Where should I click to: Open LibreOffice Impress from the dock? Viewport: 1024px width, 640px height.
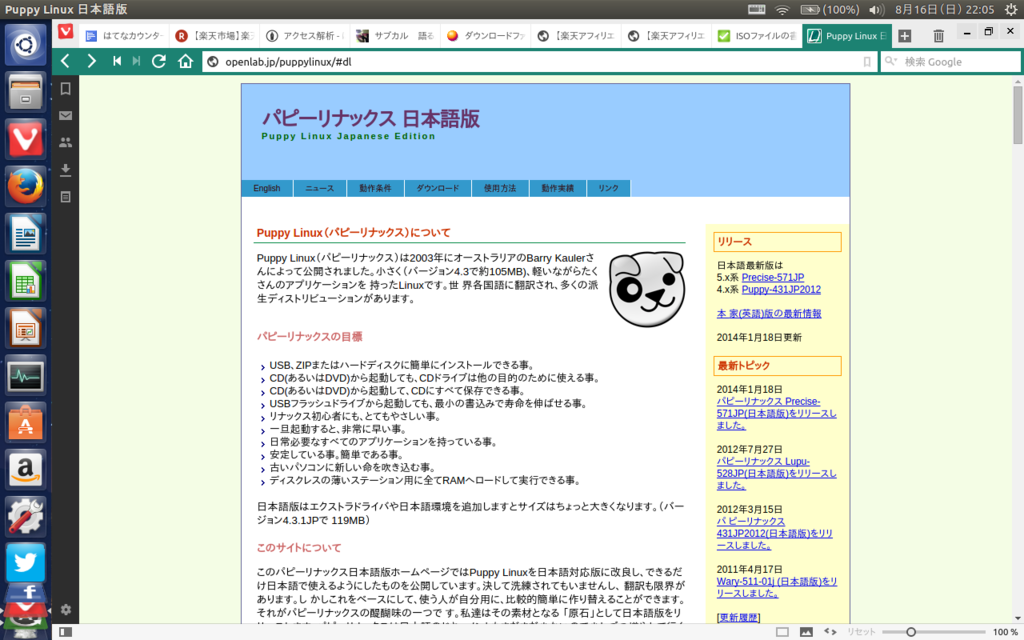[x=25, y=328]
